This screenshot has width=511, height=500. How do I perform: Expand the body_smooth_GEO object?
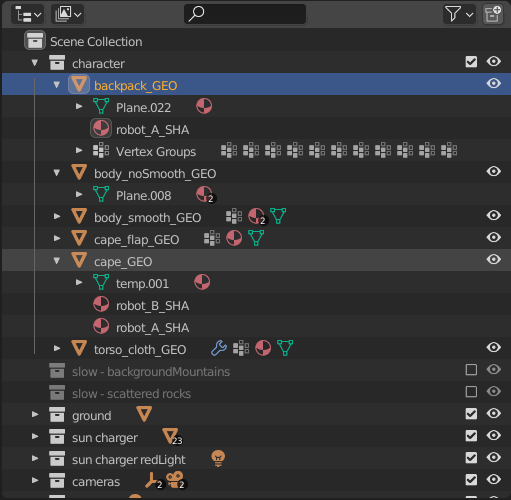(57, 216)
